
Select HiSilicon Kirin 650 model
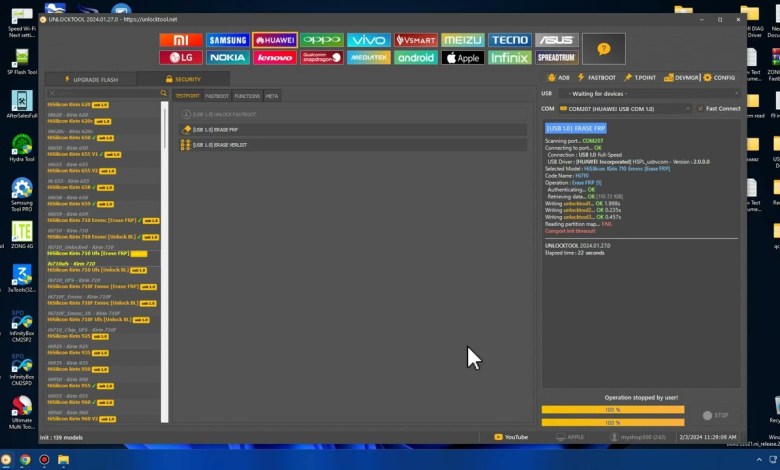[x=80, y=138]
